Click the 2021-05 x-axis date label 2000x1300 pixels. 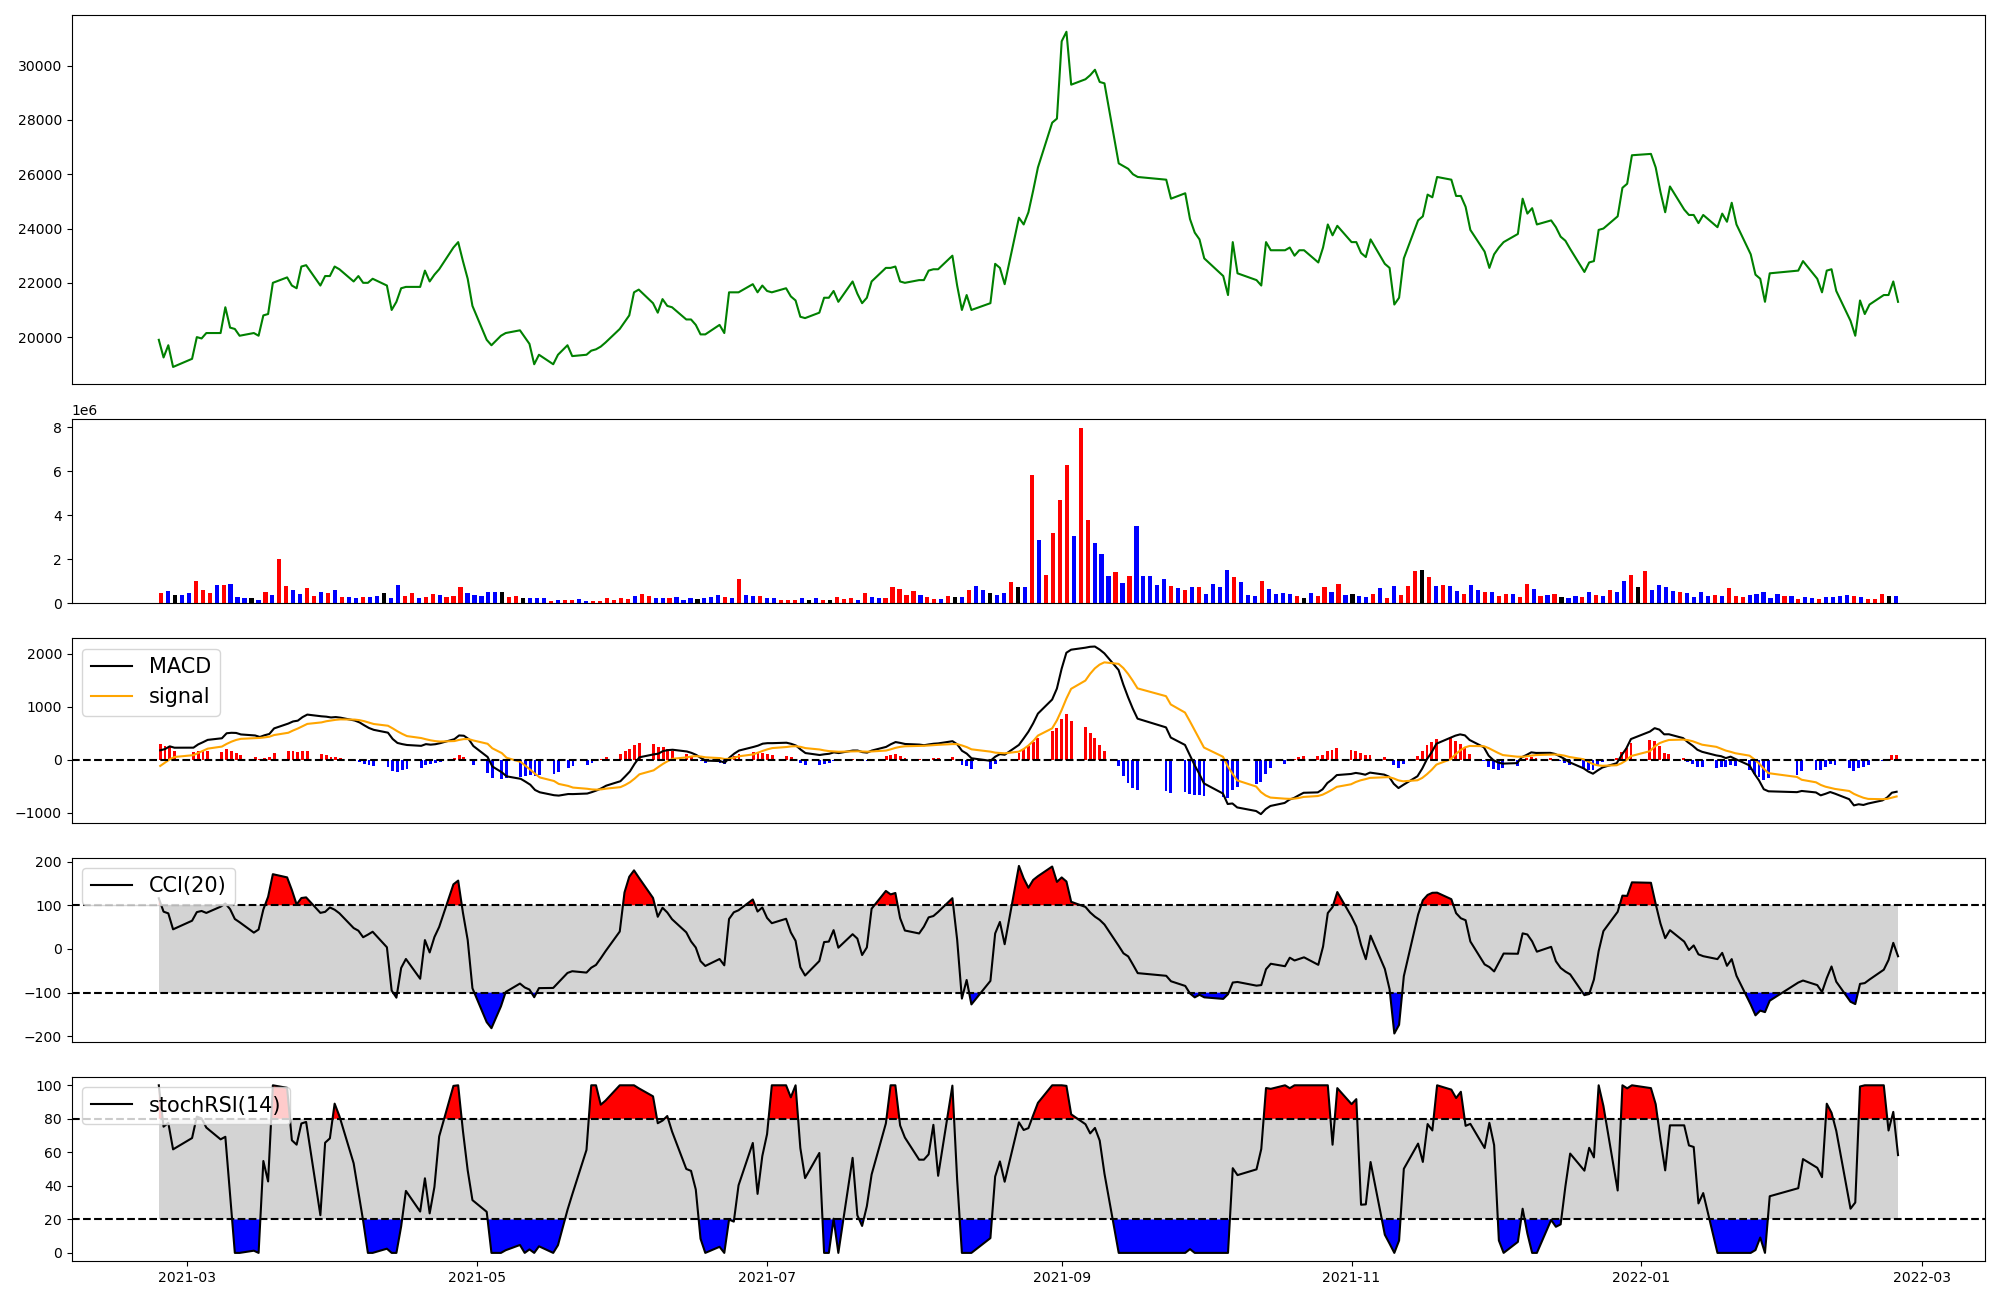click(477, 1277)
